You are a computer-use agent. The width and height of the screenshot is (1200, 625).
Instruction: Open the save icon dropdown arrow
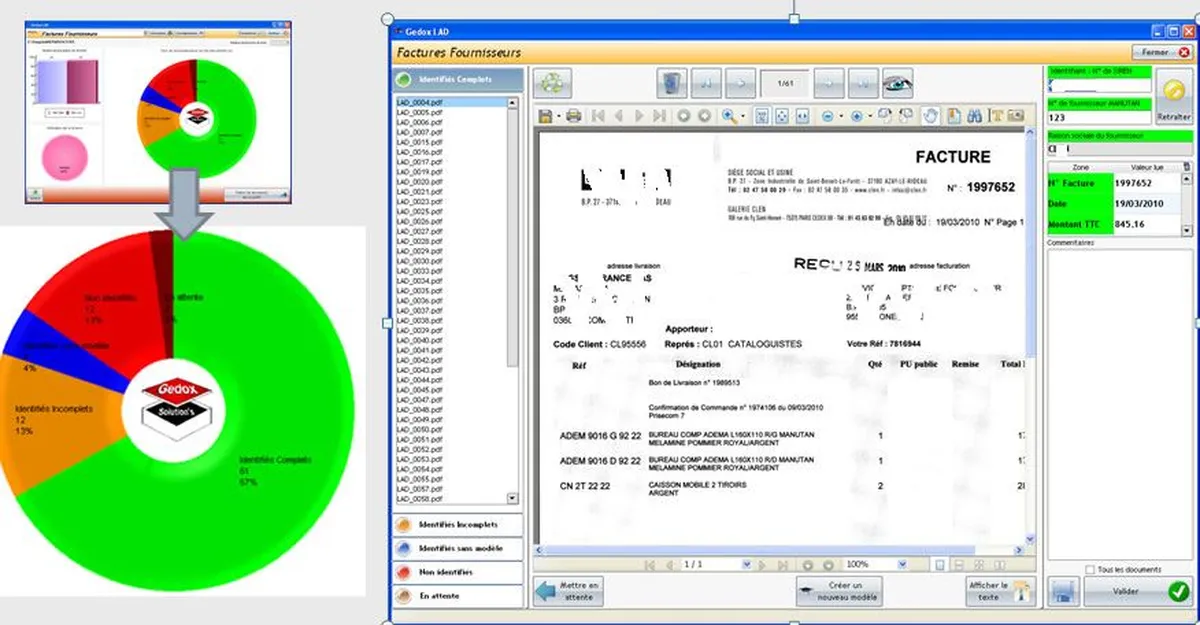pyautogui.click(x=556, y=117)
